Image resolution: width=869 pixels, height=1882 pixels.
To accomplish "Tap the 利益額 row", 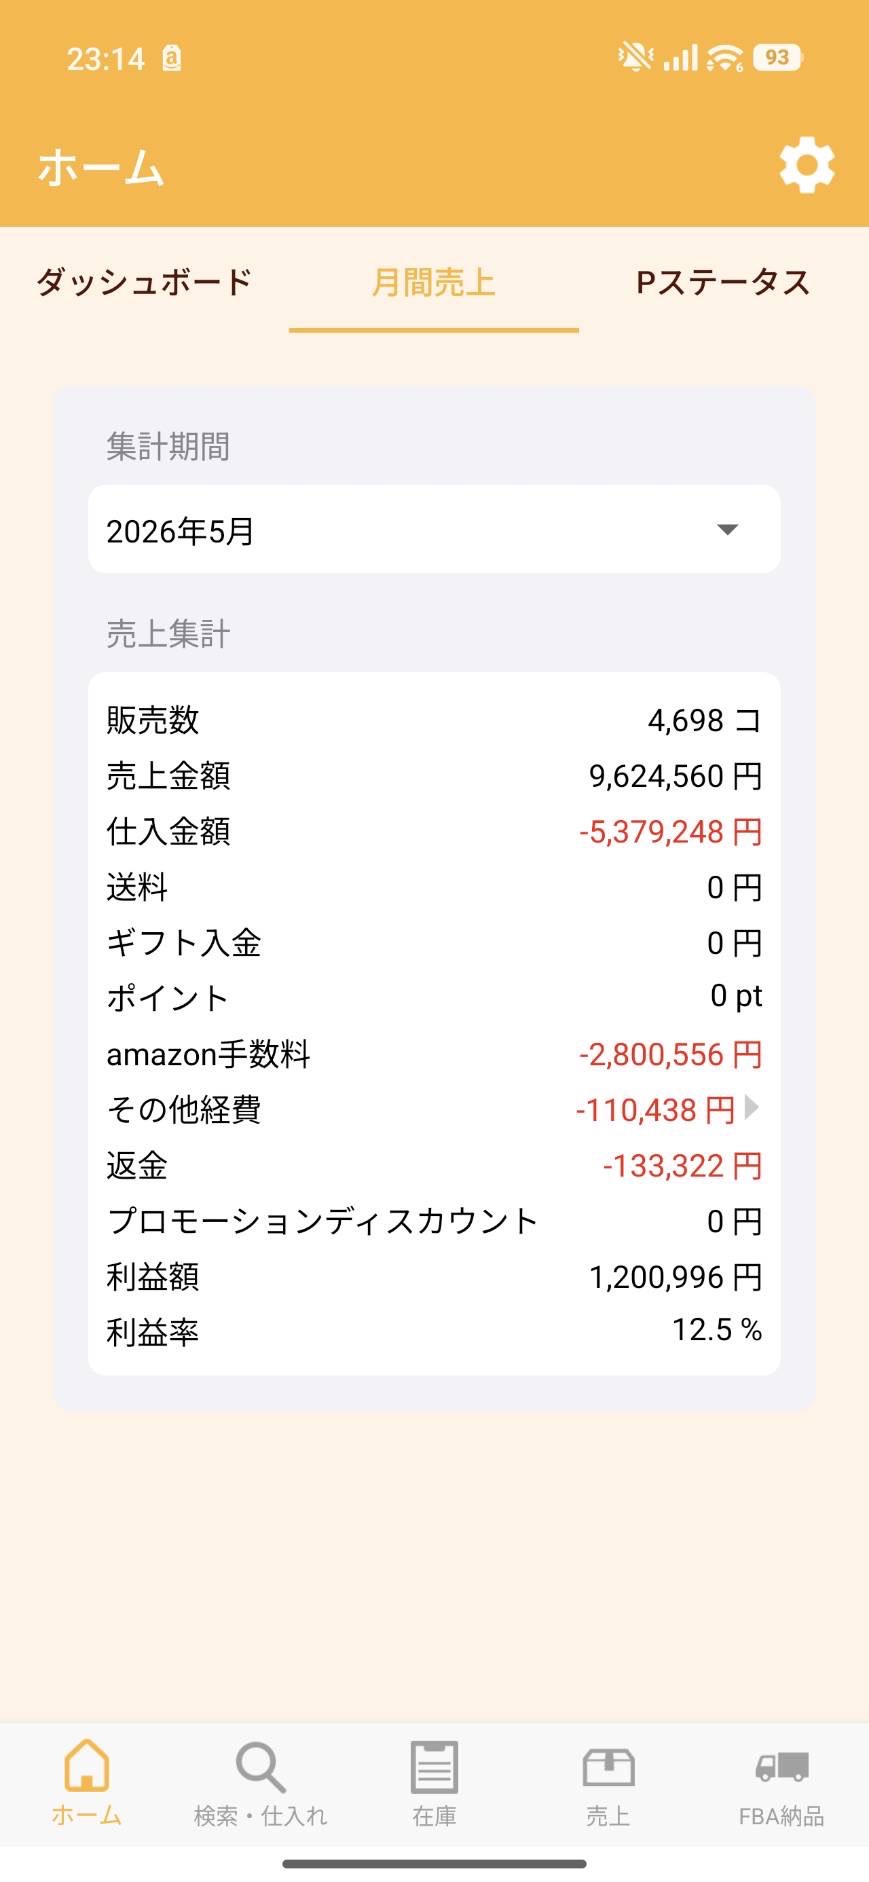I will point(434,1277).
